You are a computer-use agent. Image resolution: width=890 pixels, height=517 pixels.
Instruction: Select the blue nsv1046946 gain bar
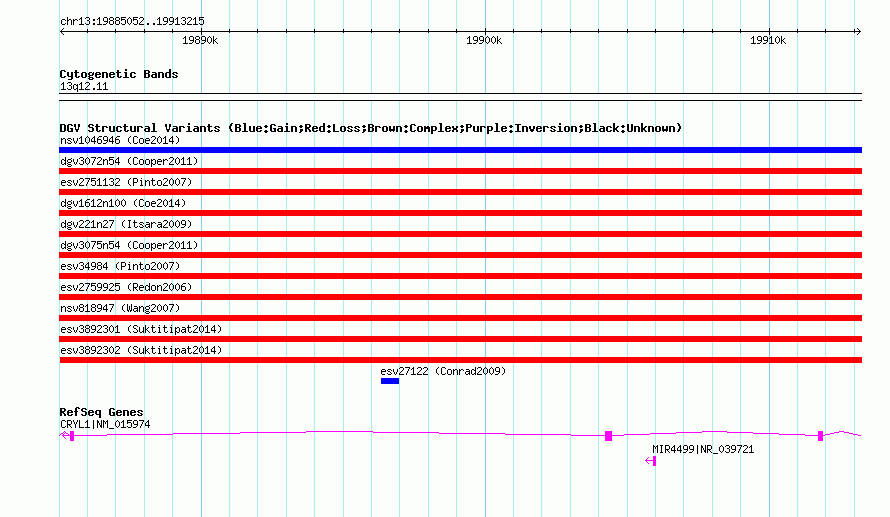click(460, 150)
